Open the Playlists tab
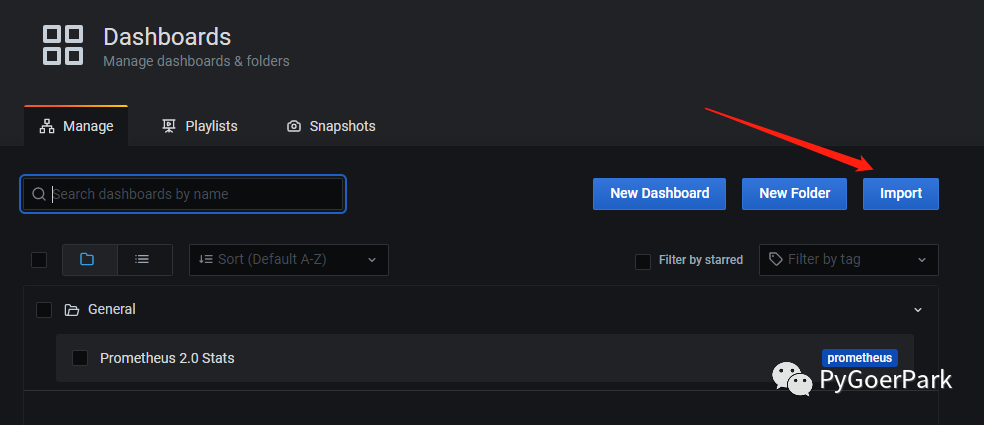Image resolution: width=984 pixels, height=425 pixels. click(x=200, y=126)
